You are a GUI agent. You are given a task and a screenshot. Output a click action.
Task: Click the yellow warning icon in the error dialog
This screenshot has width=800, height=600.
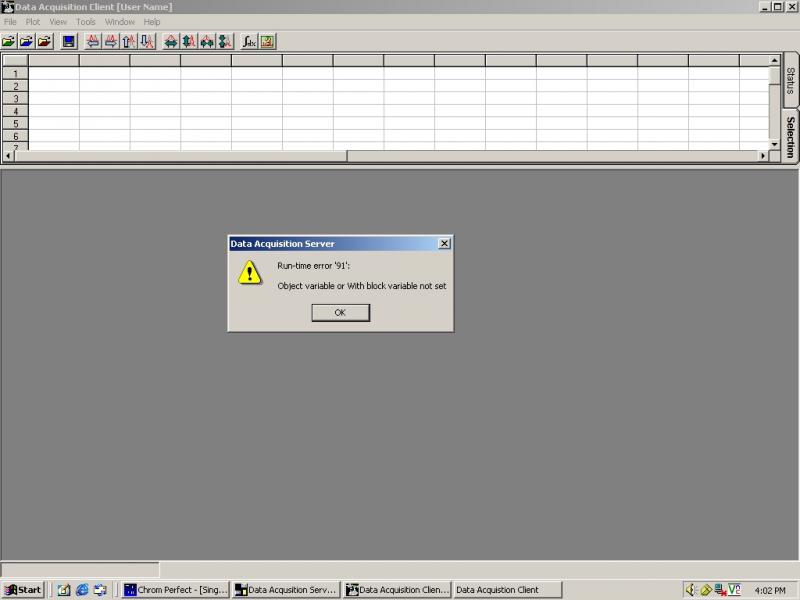click(x=249, y=272)
